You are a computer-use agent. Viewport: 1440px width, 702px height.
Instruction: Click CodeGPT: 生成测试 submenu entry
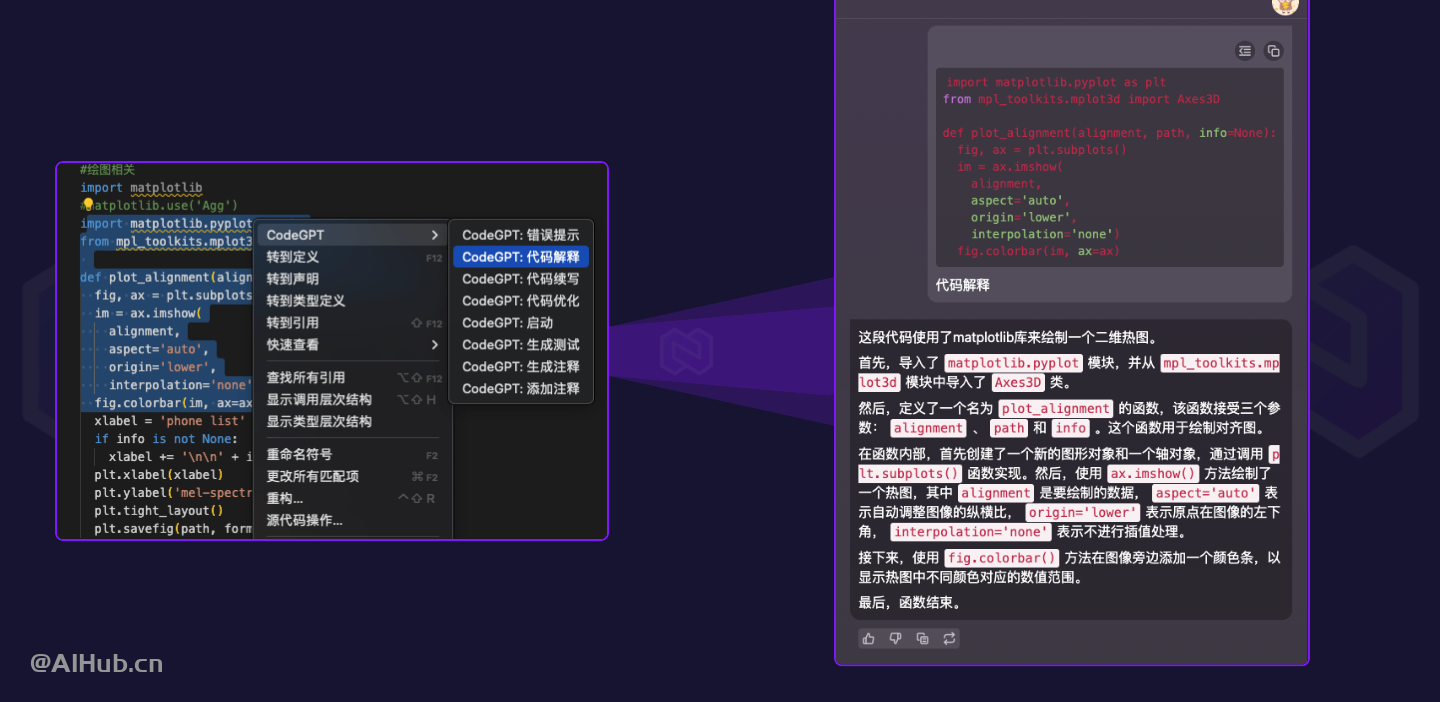(521, 345)
